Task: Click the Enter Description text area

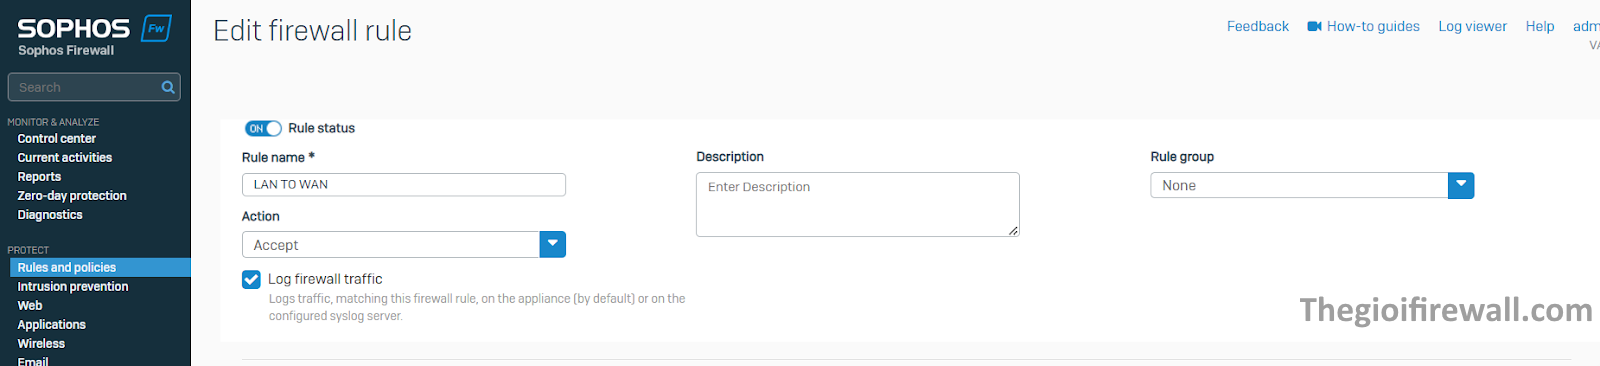Action: [858, 204]
